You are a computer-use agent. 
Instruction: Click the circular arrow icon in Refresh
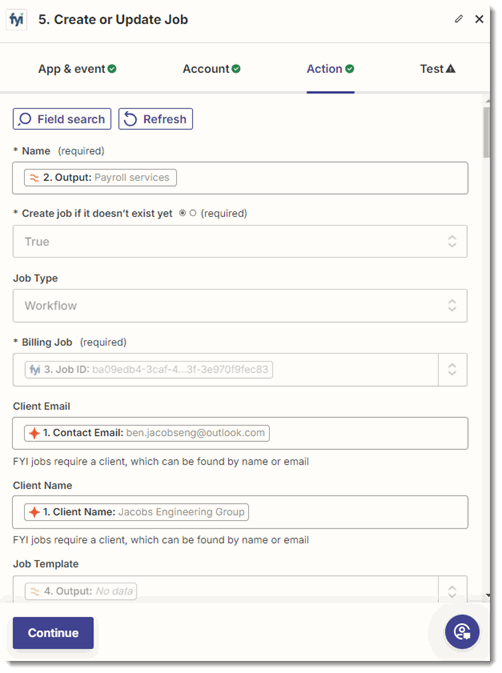(x=130, y=119)
